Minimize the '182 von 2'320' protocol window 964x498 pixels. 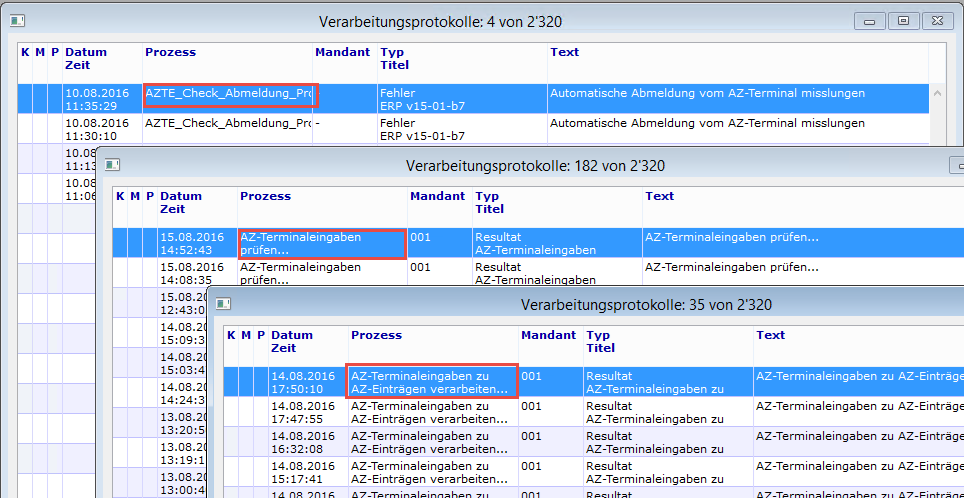(957, 165)
